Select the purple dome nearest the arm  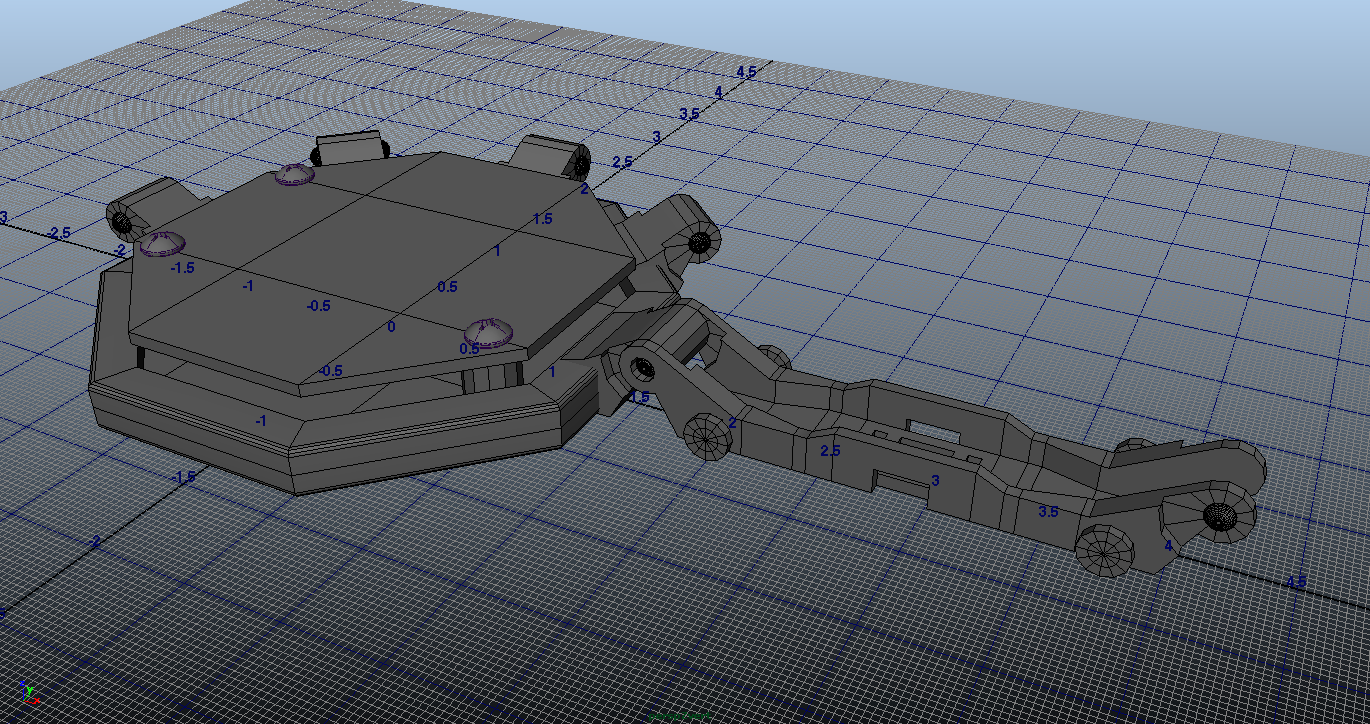click(489, 332)
